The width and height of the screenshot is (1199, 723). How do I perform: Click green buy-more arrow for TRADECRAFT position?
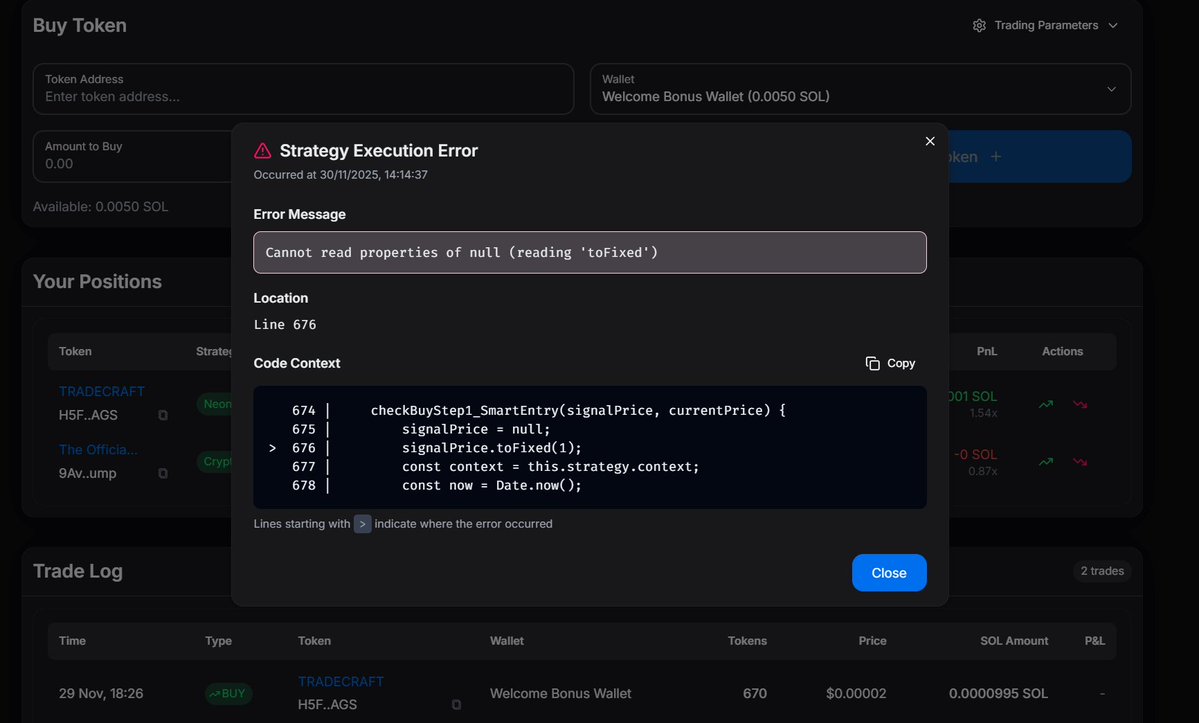[x=1046, y=404]
